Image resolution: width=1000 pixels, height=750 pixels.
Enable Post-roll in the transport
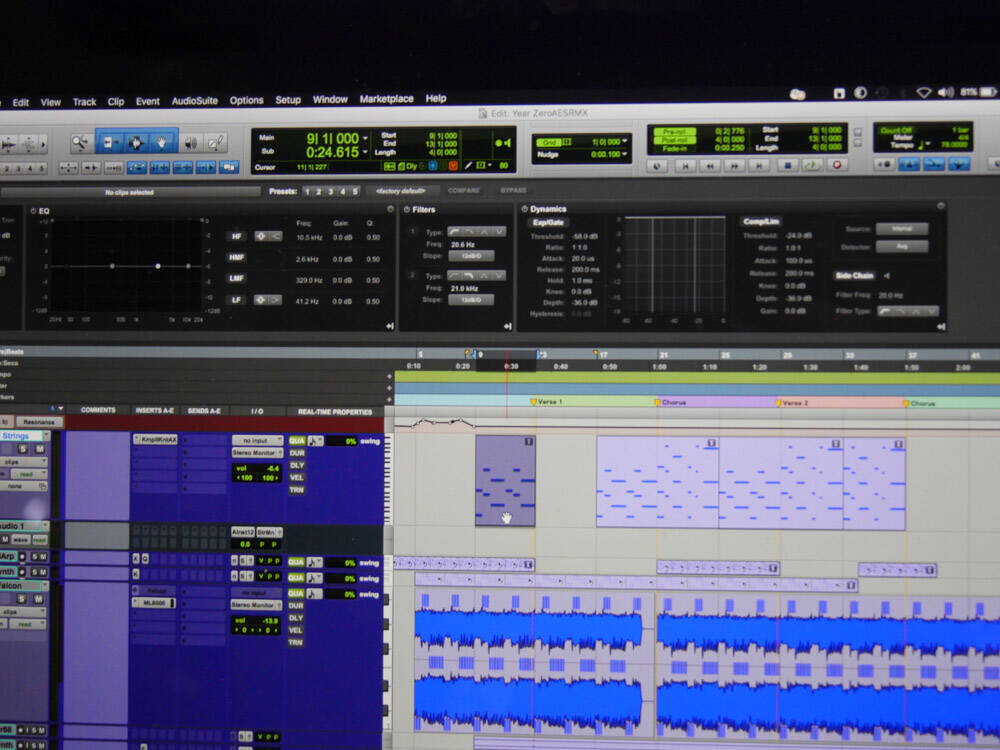coord(675,140)
